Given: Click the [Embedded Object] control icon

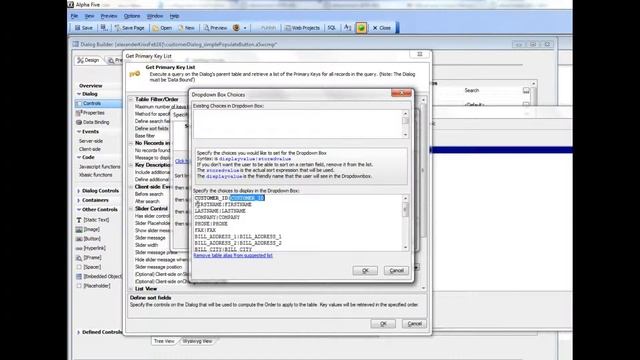Looking at the screenshot, I should (79, 276).
